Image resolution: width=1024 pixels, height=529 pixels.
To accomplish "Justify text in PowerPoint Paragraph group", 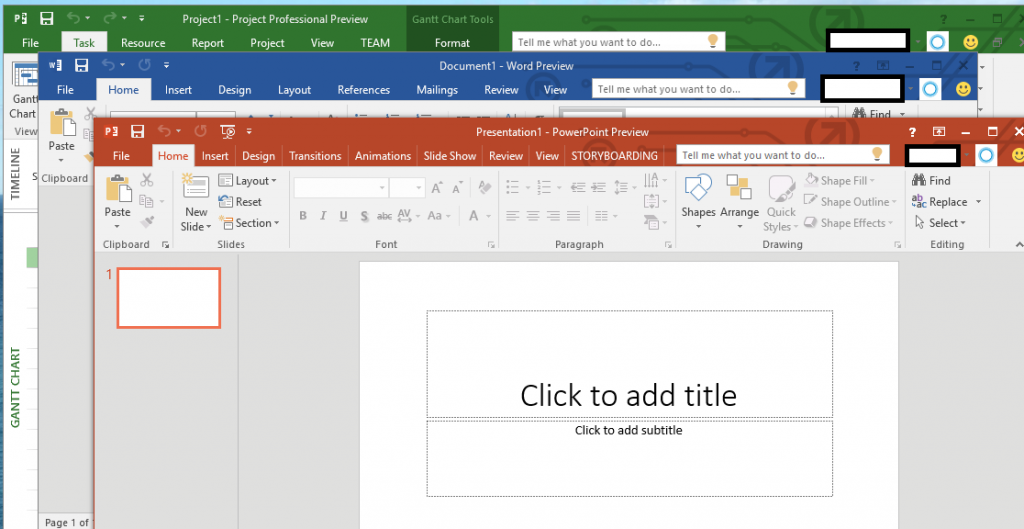I will tap(573, 216).
